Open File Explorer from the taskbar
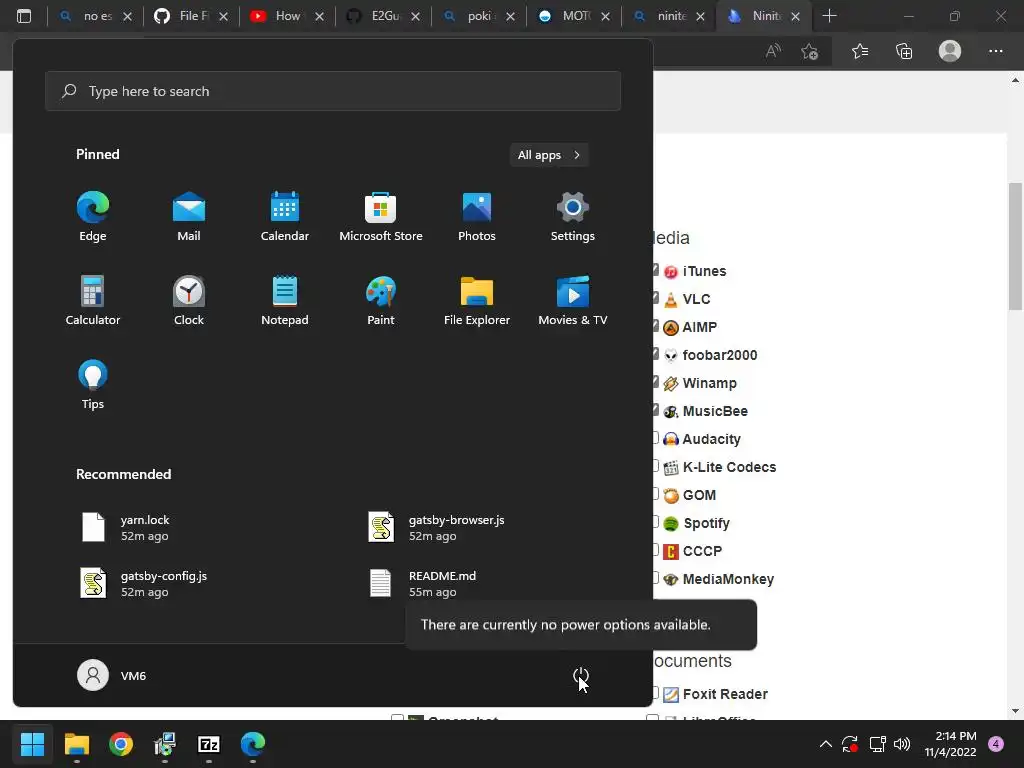1024x768 pixels. [x=76, y=744]
